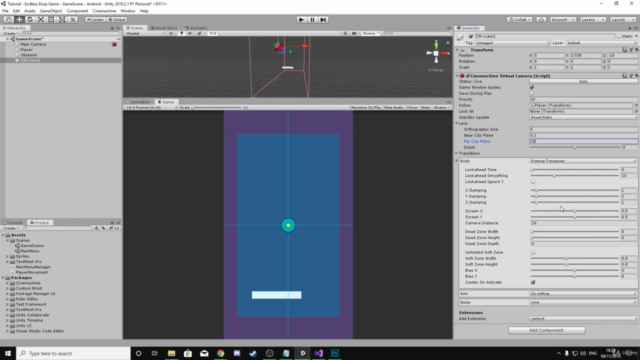Select the Scale tool in the toolbar
The image size is (640, 360).
[x=40, y=20]
